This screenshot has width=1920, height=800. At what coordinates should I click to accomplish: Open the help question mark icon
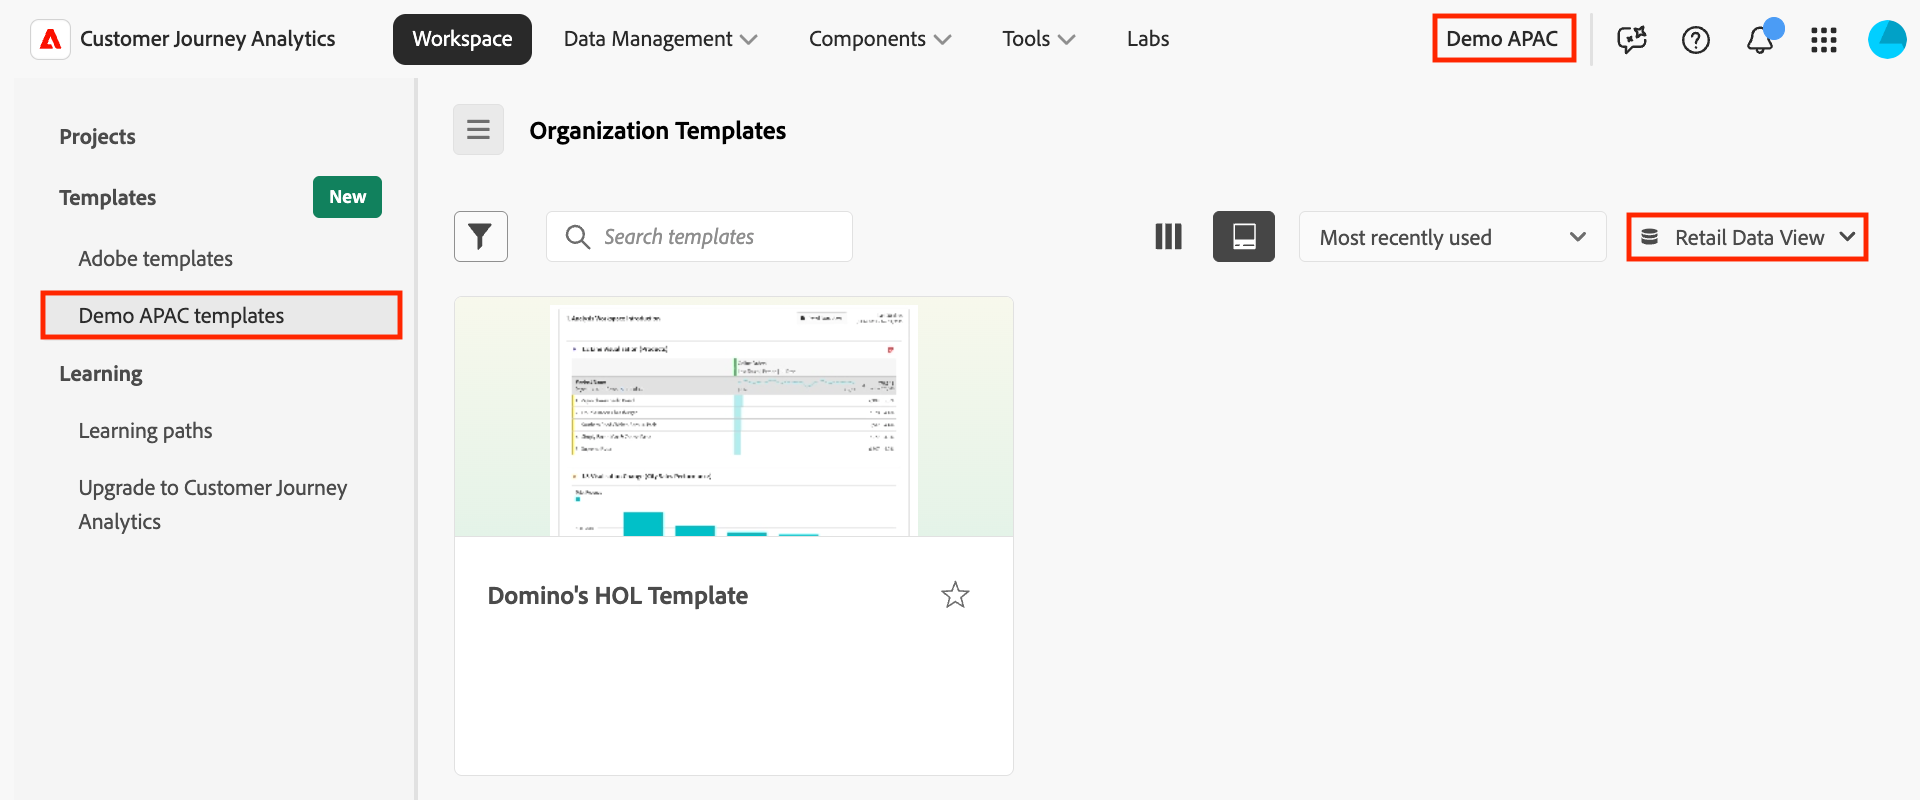point(1696,39)
